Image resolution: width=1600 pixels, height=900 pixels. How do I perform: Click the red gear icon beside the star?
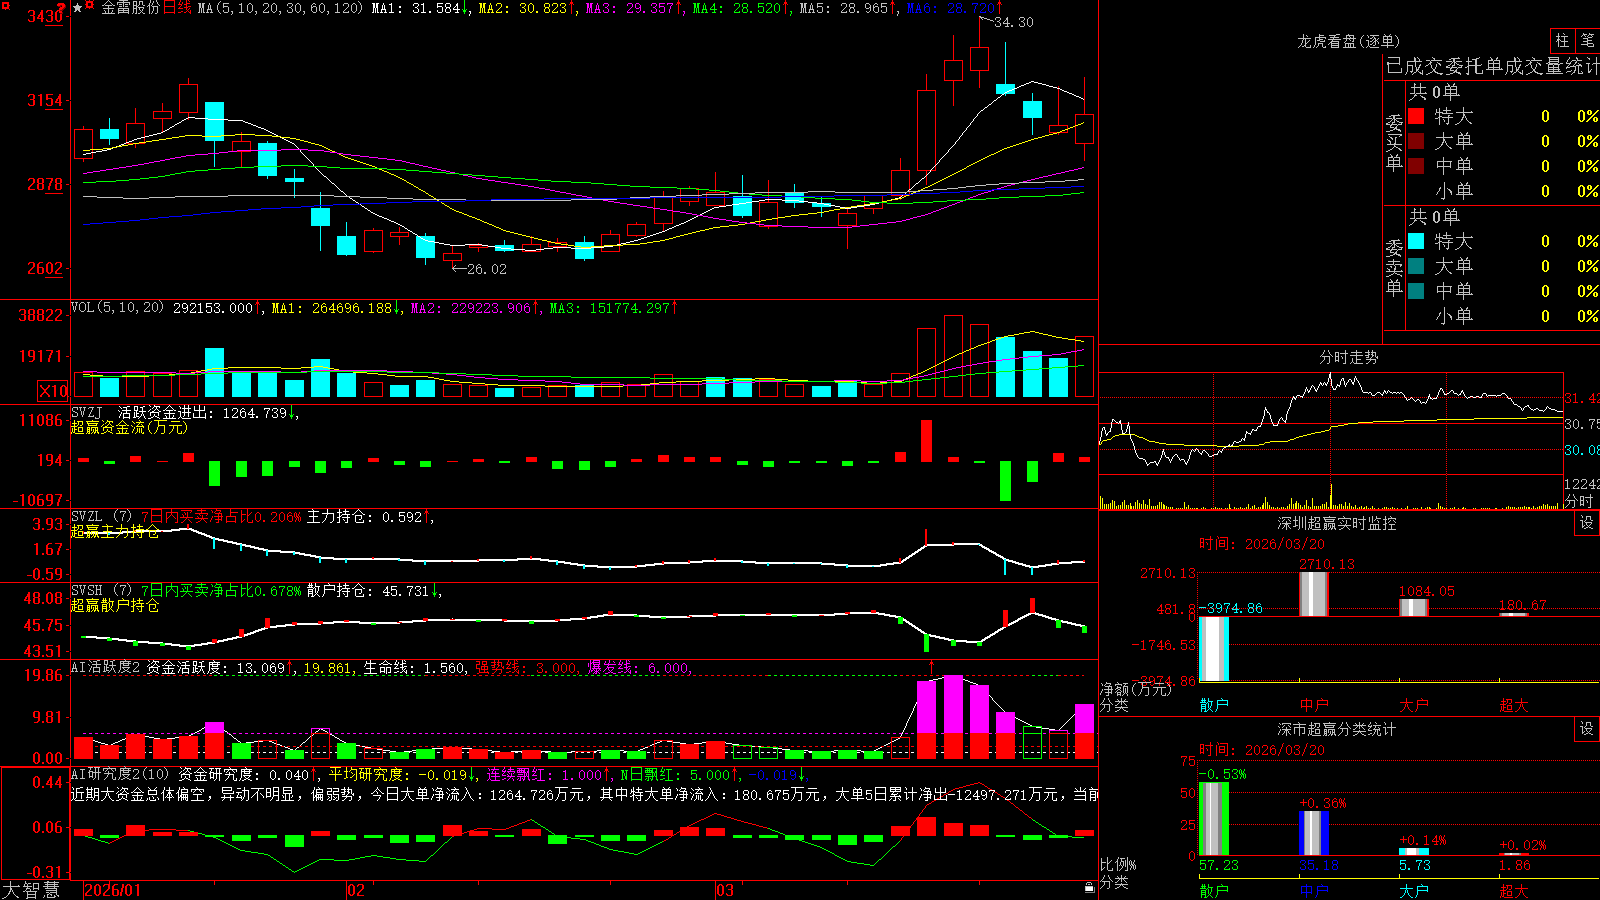pyautogui.click(x=90, y=6)
